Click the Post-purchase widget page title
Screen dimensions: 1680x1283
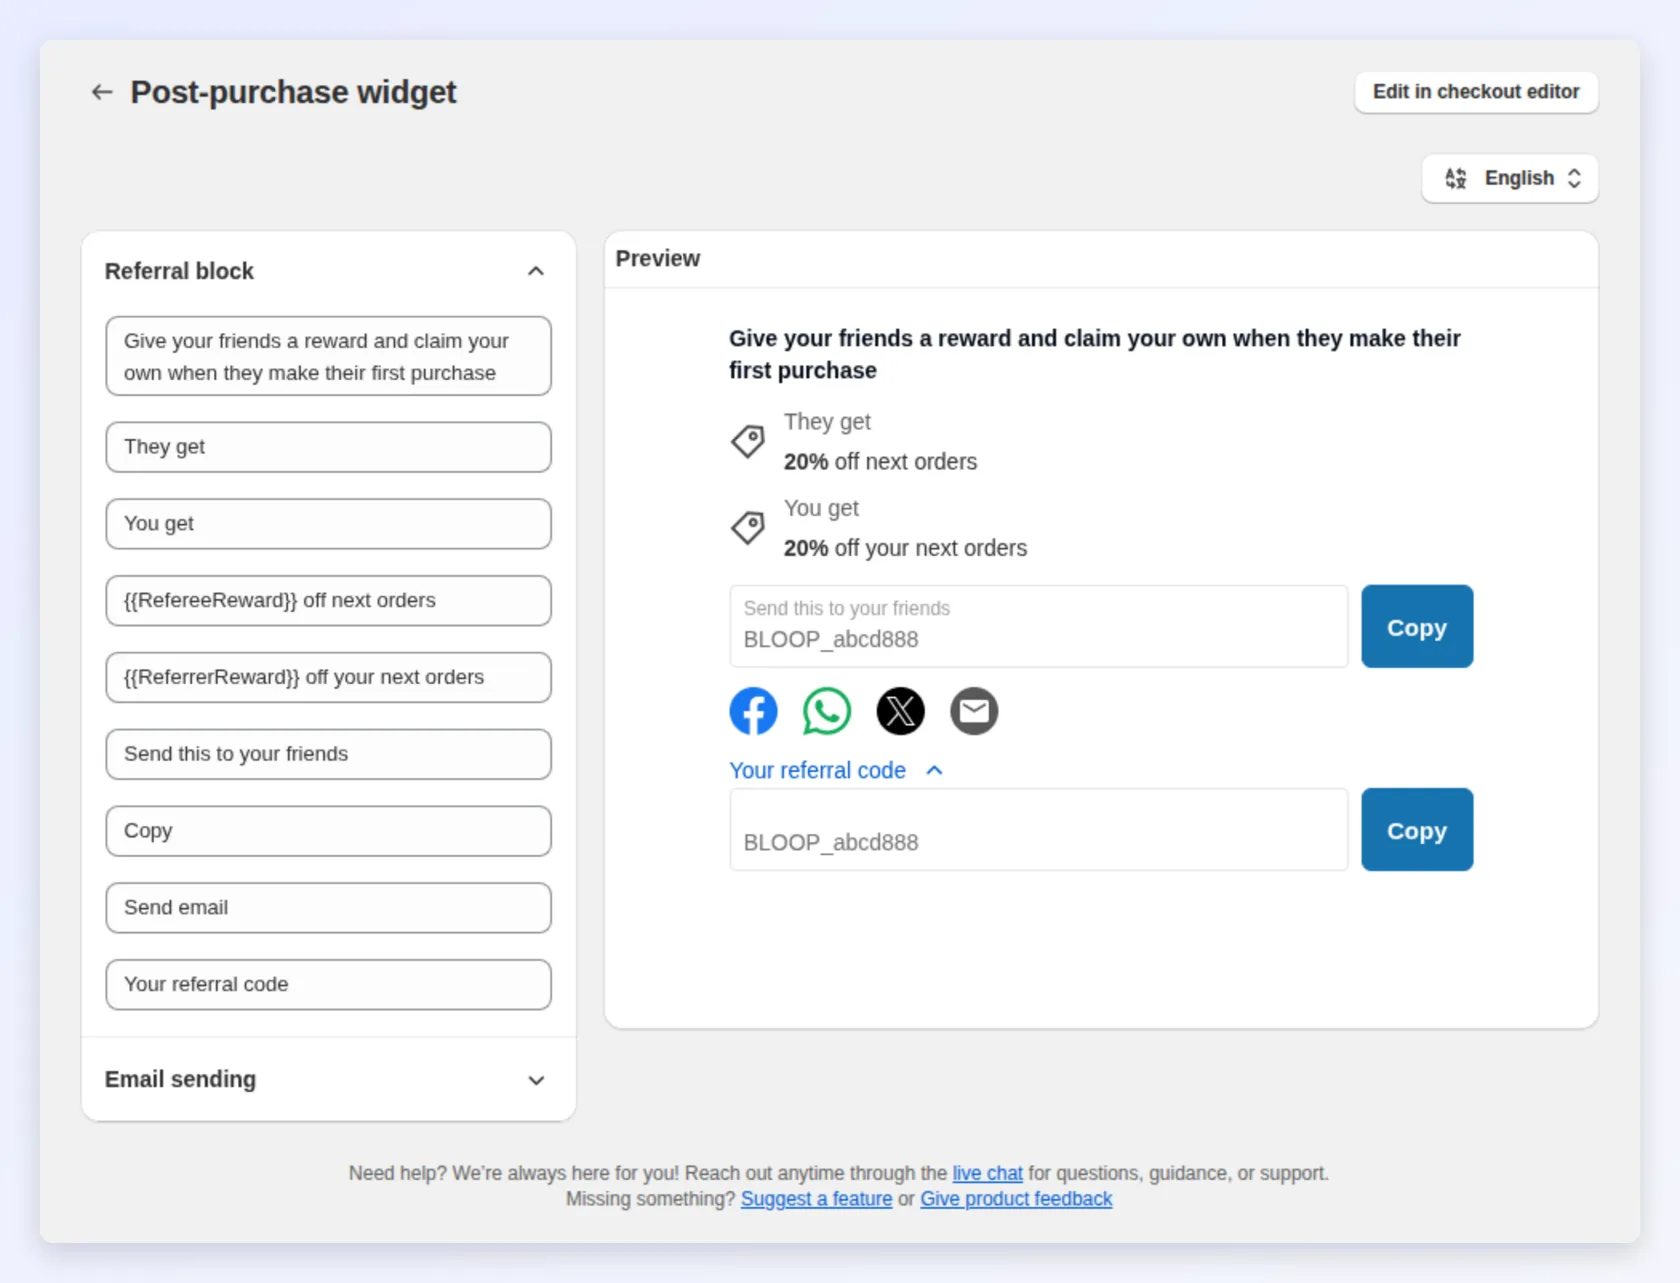tap(293, 92)
